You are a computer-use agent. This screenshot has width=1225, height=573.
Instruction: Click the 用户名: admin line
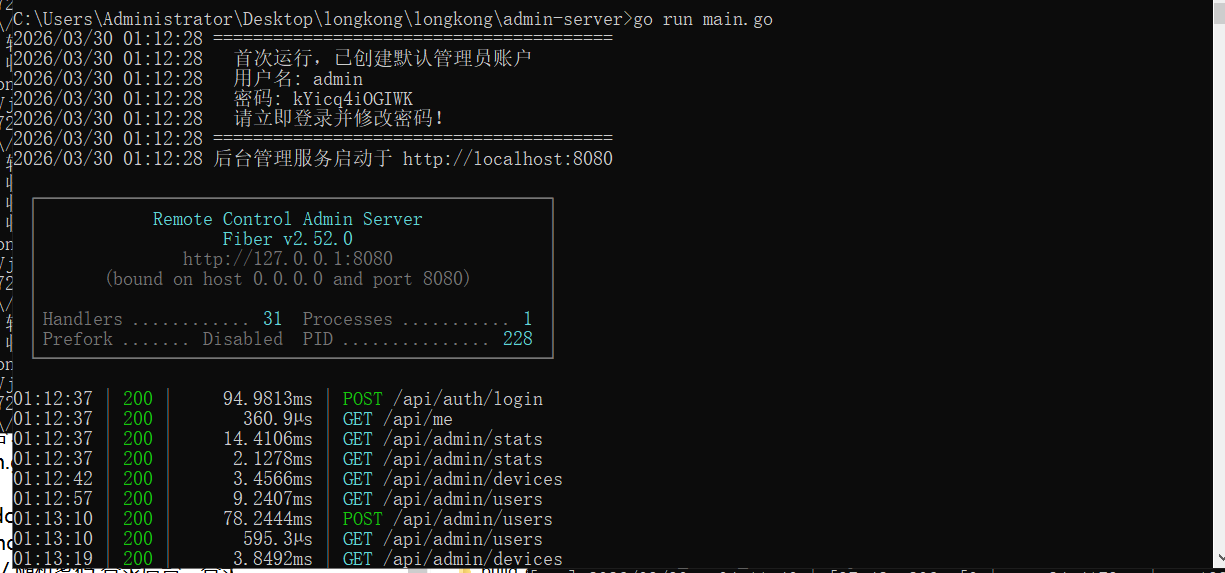[298, 79]
